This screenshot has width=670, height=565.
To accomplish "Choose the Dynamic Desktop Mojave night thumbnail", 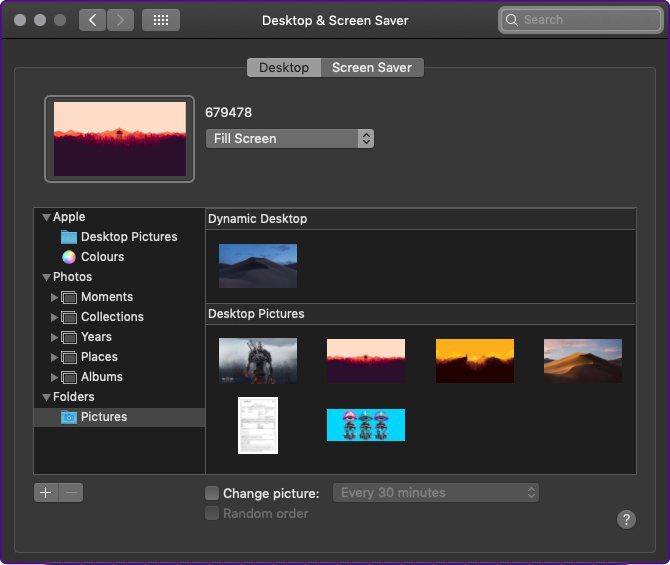I will pyautogui.click(x=258, y=266).
